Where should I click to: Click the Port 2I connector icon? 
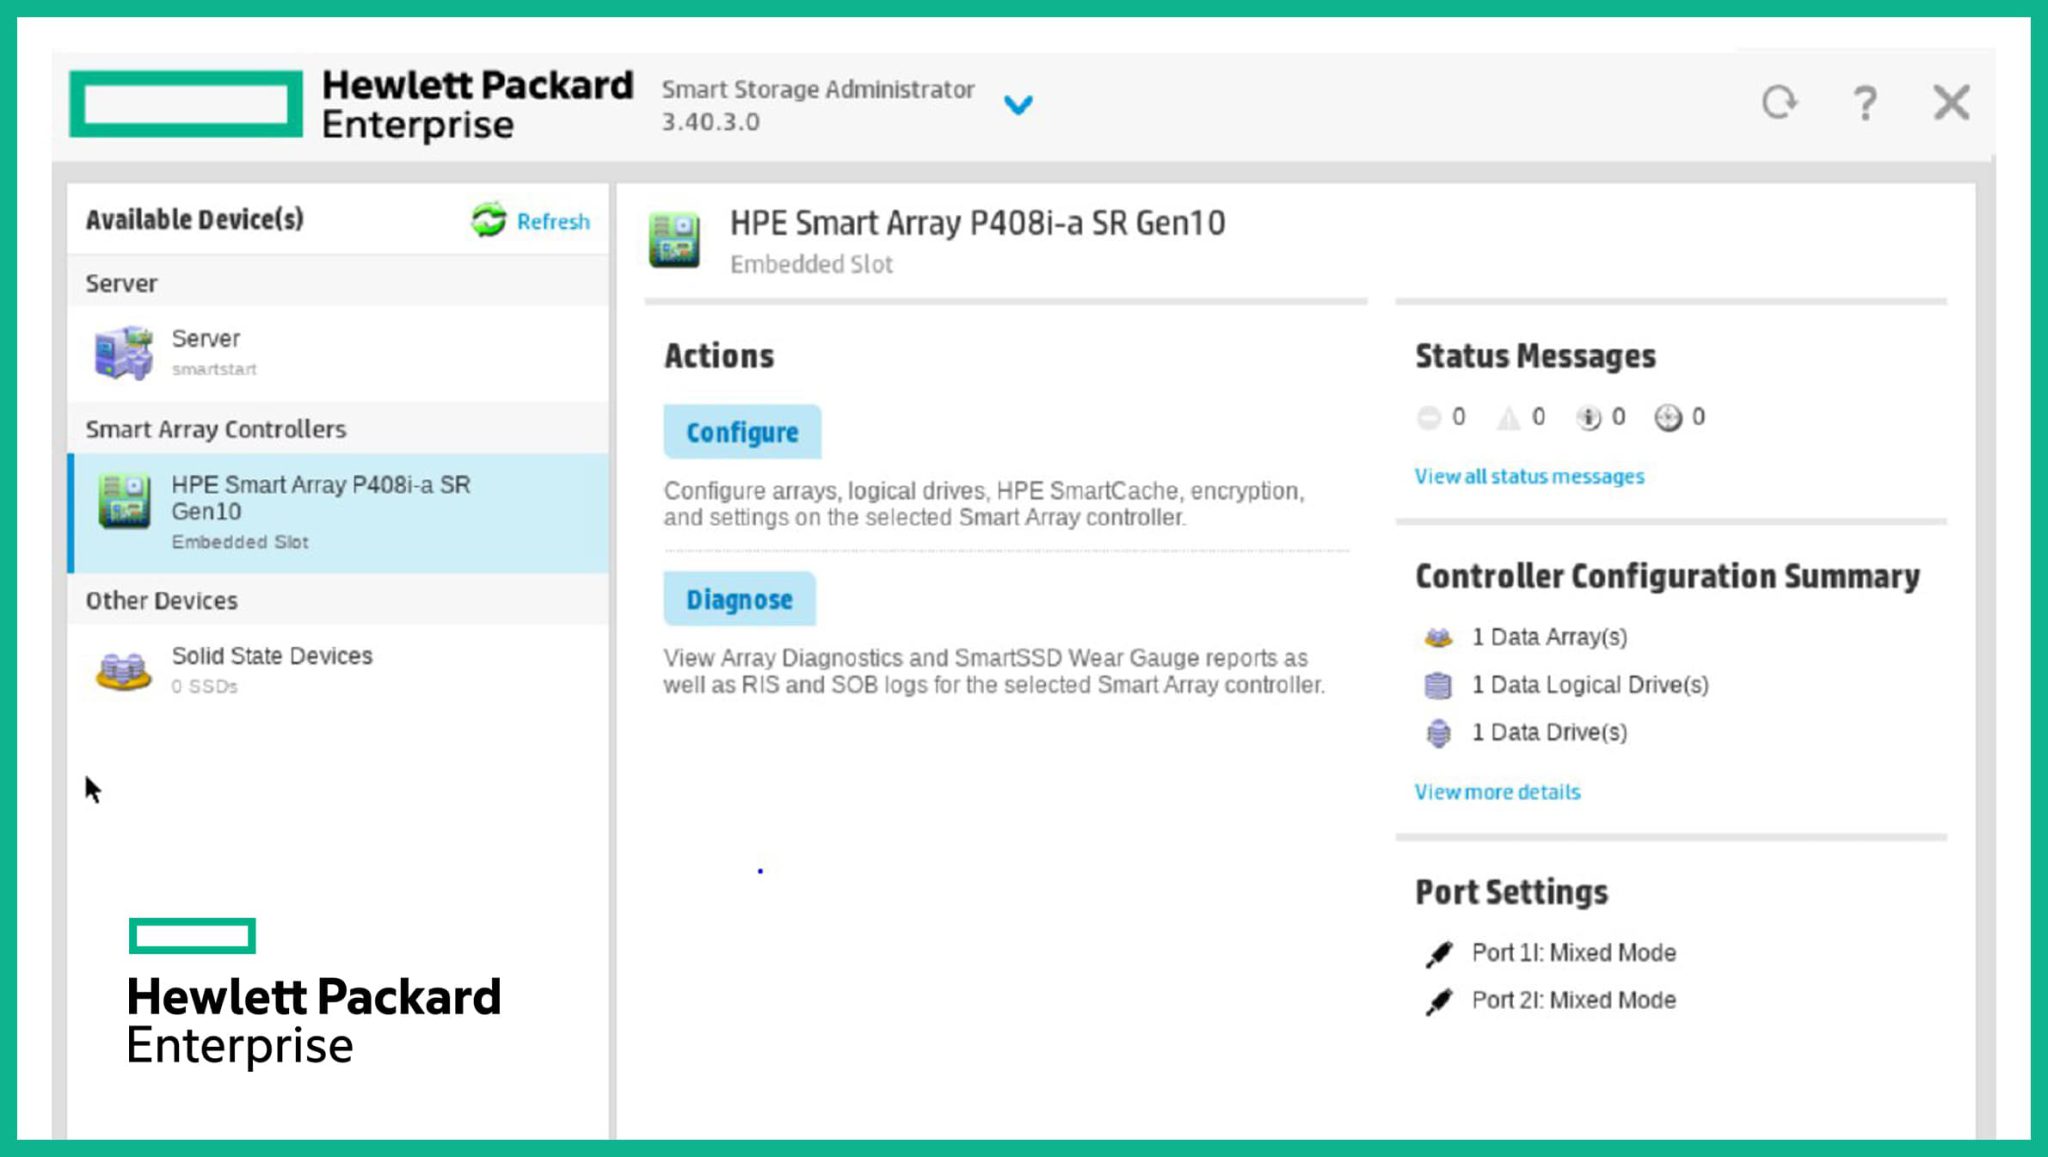click(1439, 1001)
